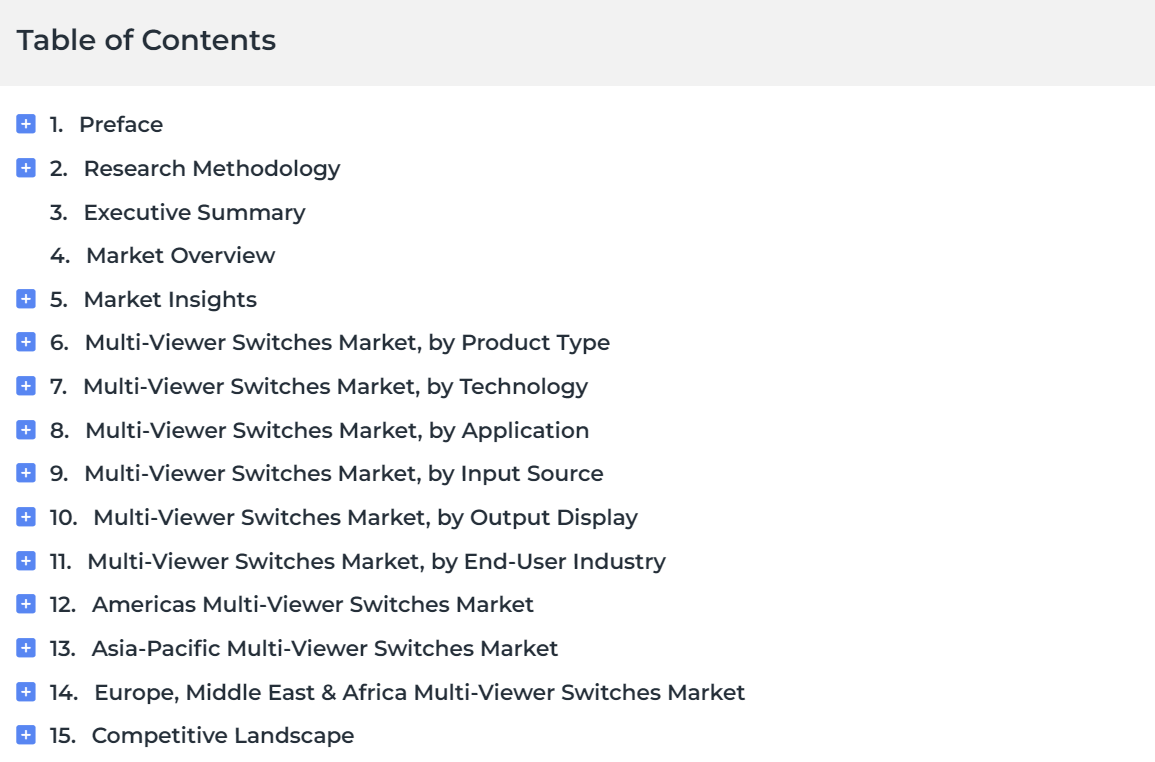1155x762 pixels.
Task: Expand Competitive Landscape plus icon
Action: [26, 735]
